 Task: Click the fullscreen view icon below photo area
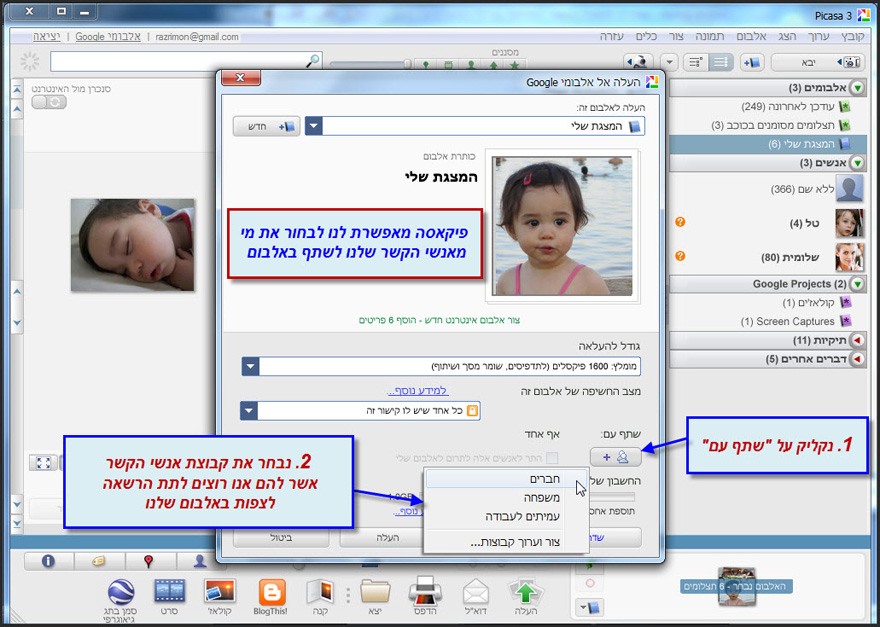[x=43, y=463]
